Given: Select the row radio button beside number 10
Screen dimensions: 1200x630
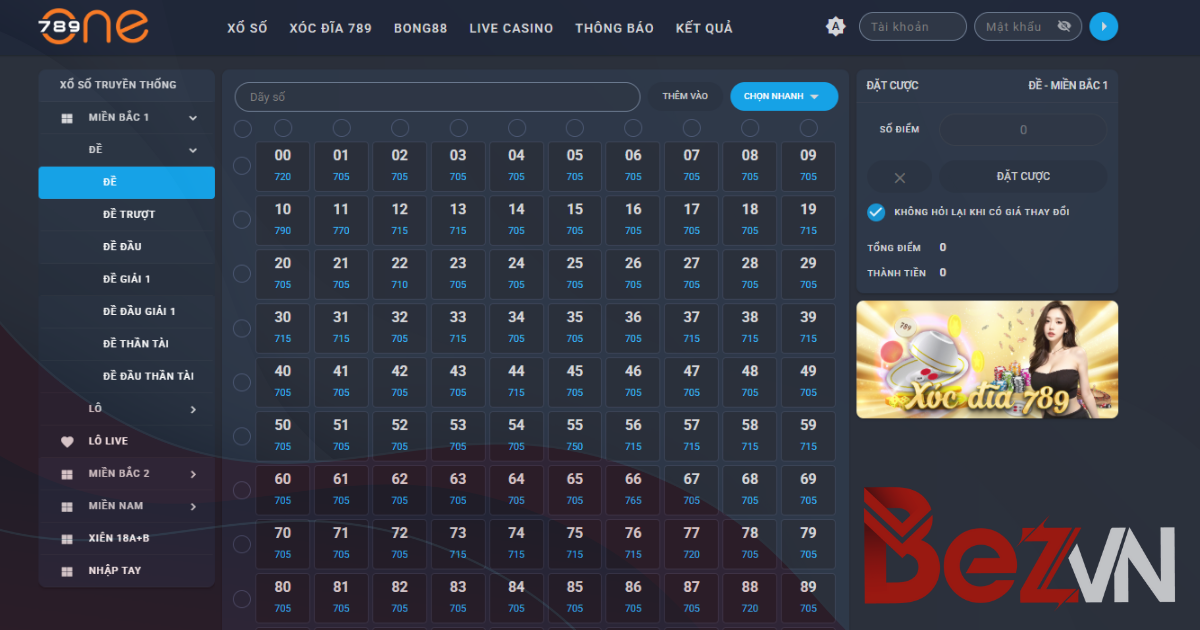Looking at the screenshot, I should point(242,220).
